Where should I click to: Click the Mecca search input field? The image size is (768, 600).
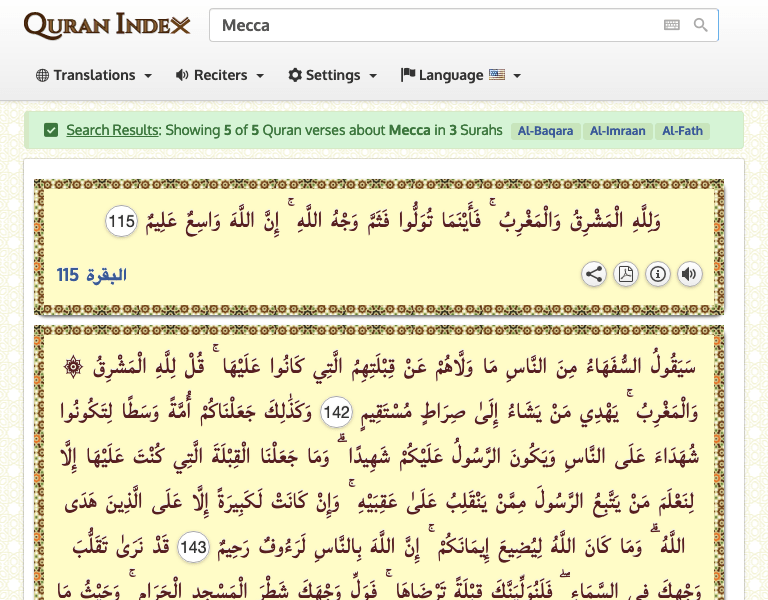tap(463, 25)
